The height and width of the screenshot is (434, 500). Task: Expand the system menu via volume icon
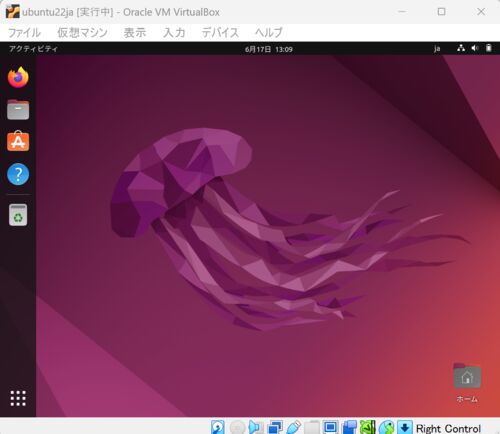coord(475,48)
